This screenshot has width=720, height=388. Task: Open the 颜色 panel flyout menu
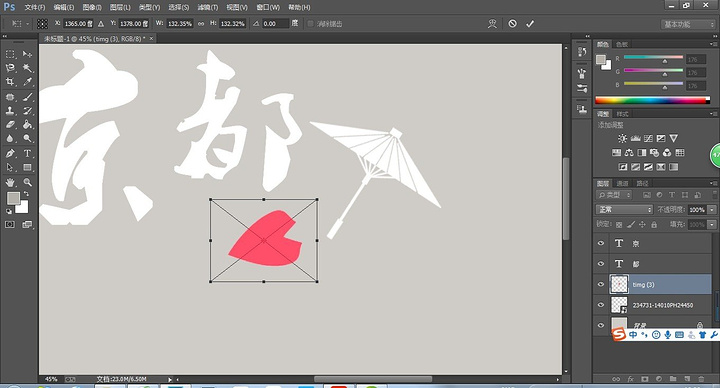point(713,44)
